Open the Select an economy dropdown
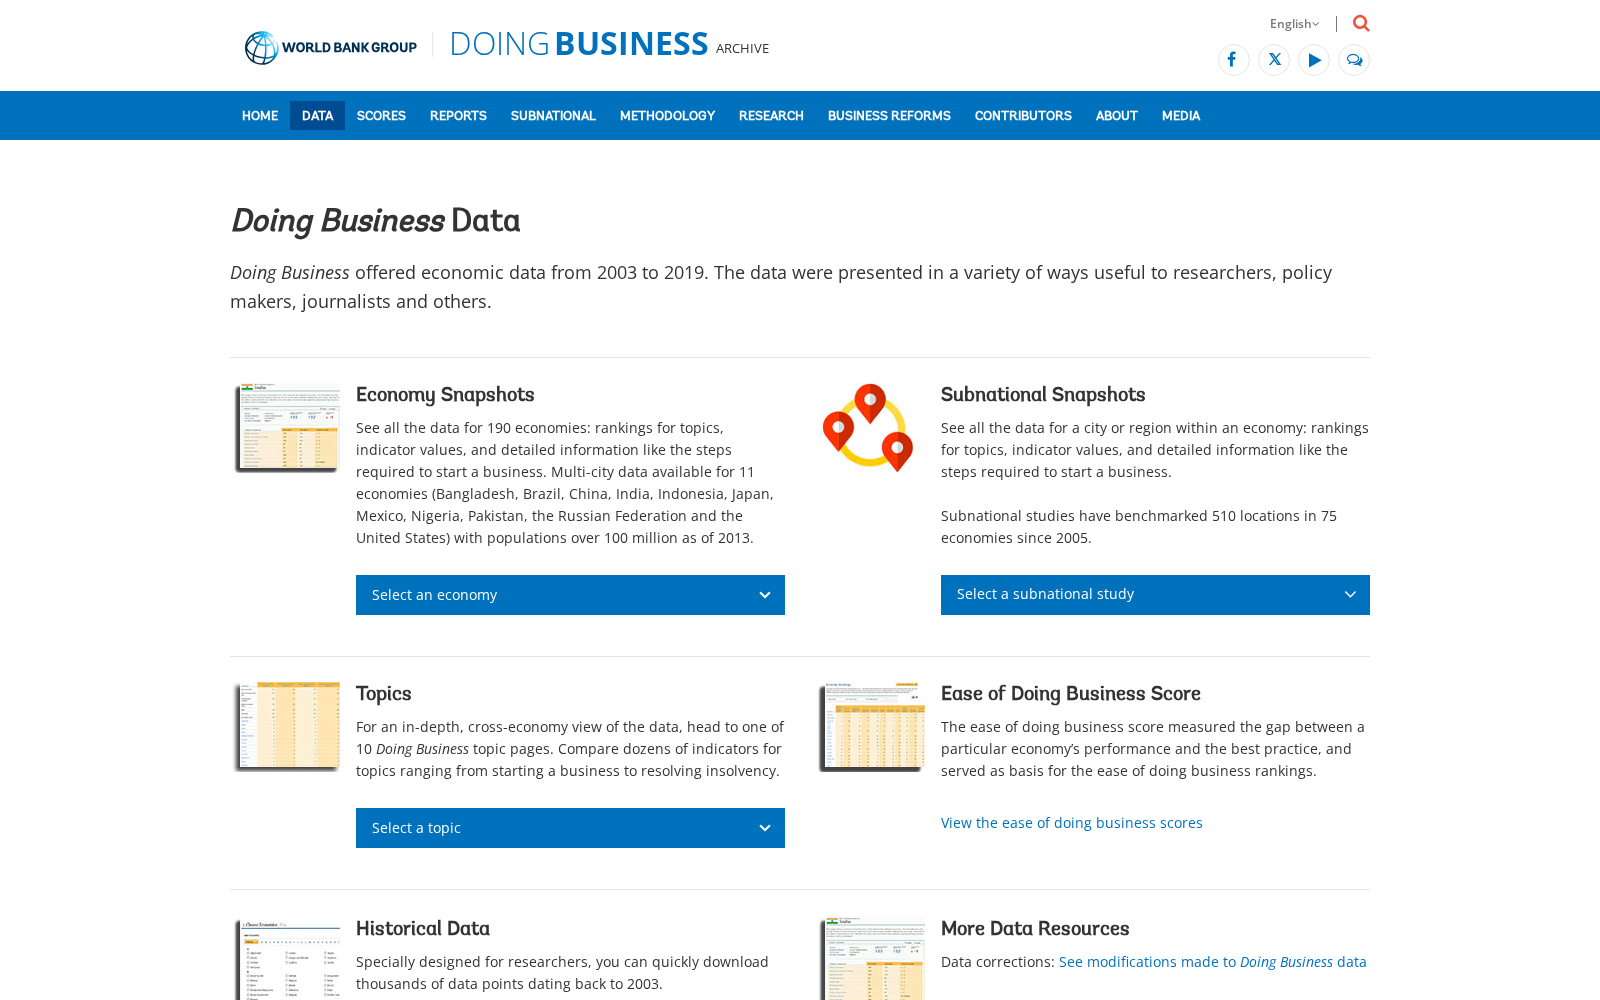The image size is (1600, 1000). coord(570,595)
